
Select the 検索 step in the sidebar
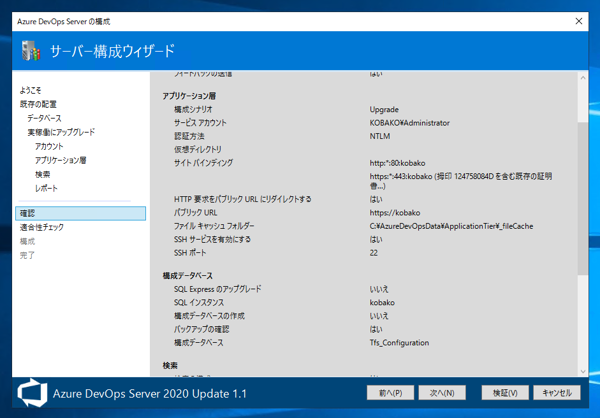42,175
